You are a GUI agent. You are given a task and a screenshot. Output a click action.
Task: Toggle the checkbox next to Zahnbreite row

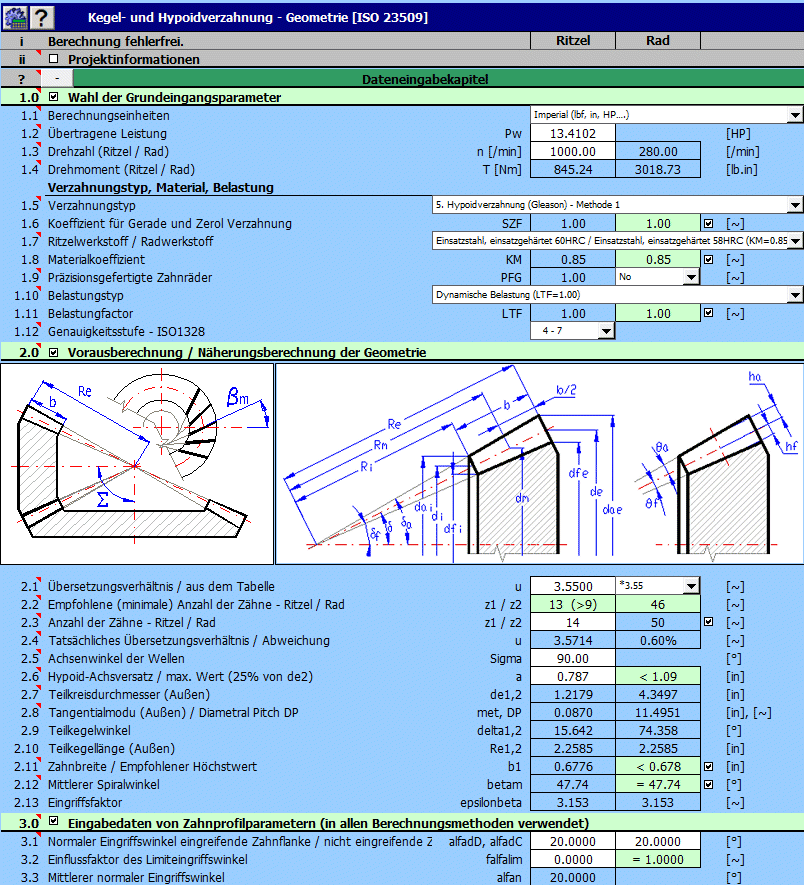709,766
